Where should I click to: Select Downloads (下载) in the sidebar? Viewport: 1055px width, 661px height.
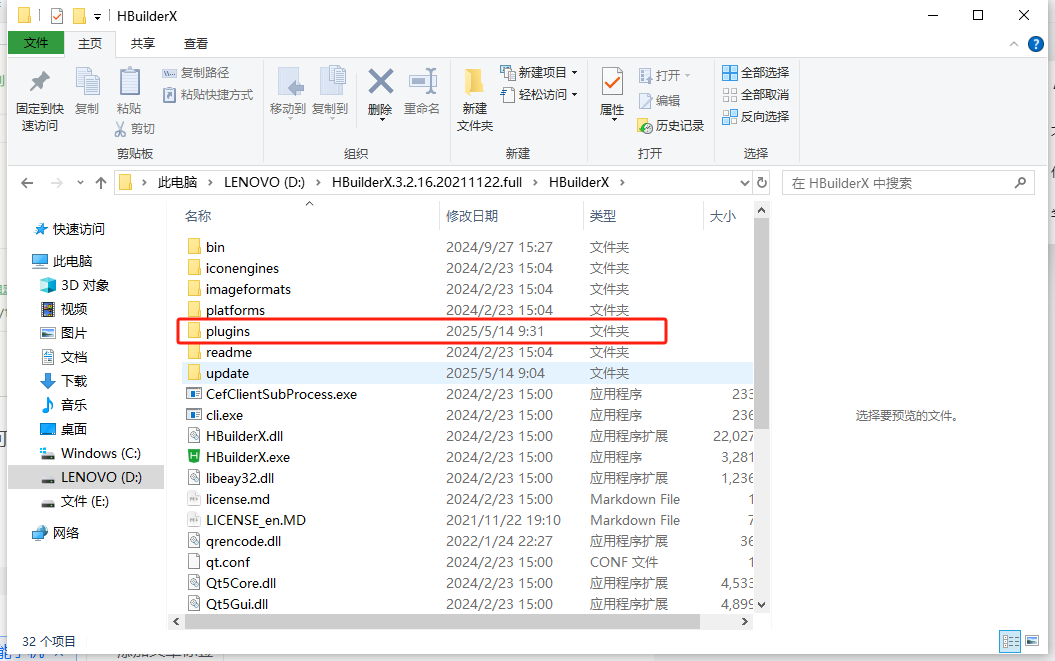coord(64,381)
